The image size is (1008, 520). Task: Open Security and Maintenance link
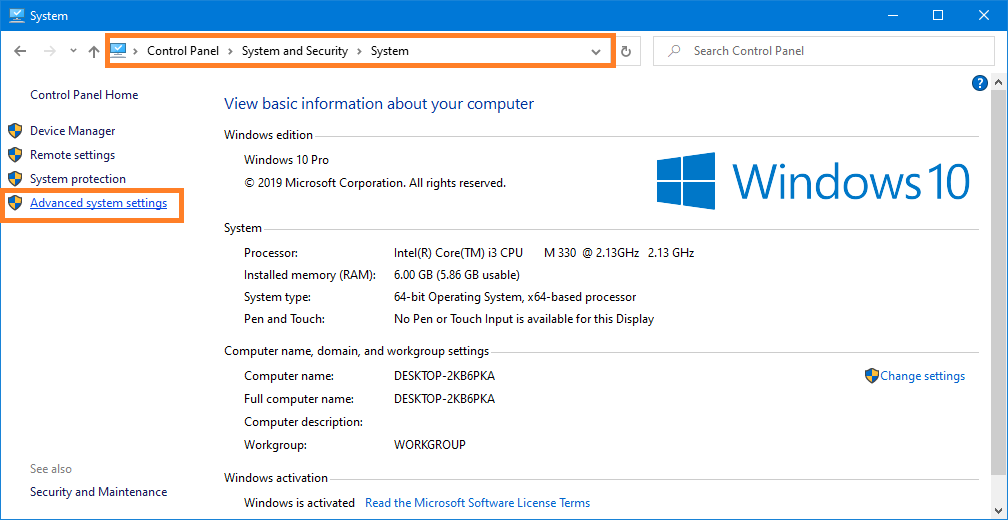(98, 492)
